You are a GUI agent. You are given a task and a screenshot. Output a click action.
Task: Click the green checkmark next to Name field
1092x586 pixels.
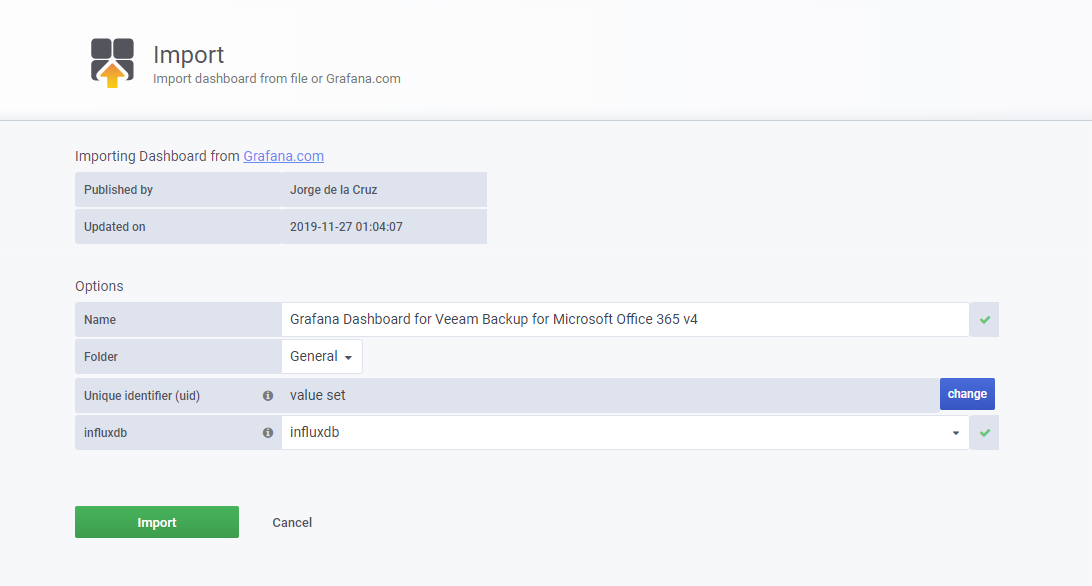click(985, 320)
